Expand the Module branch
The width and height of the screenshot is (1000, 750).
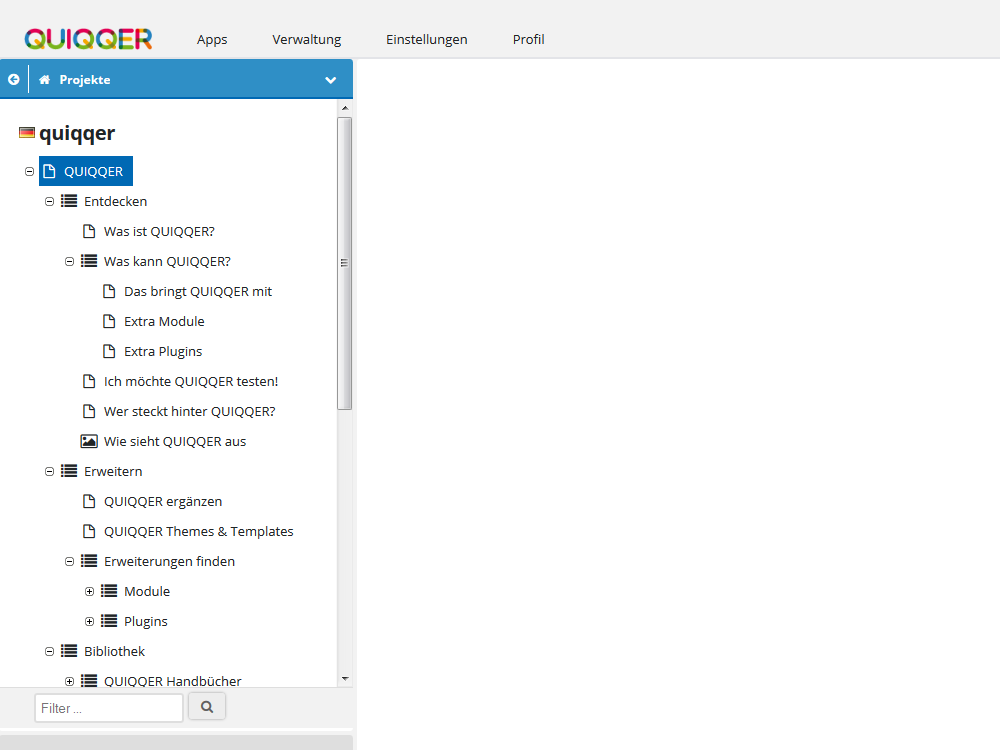[89, 591]
